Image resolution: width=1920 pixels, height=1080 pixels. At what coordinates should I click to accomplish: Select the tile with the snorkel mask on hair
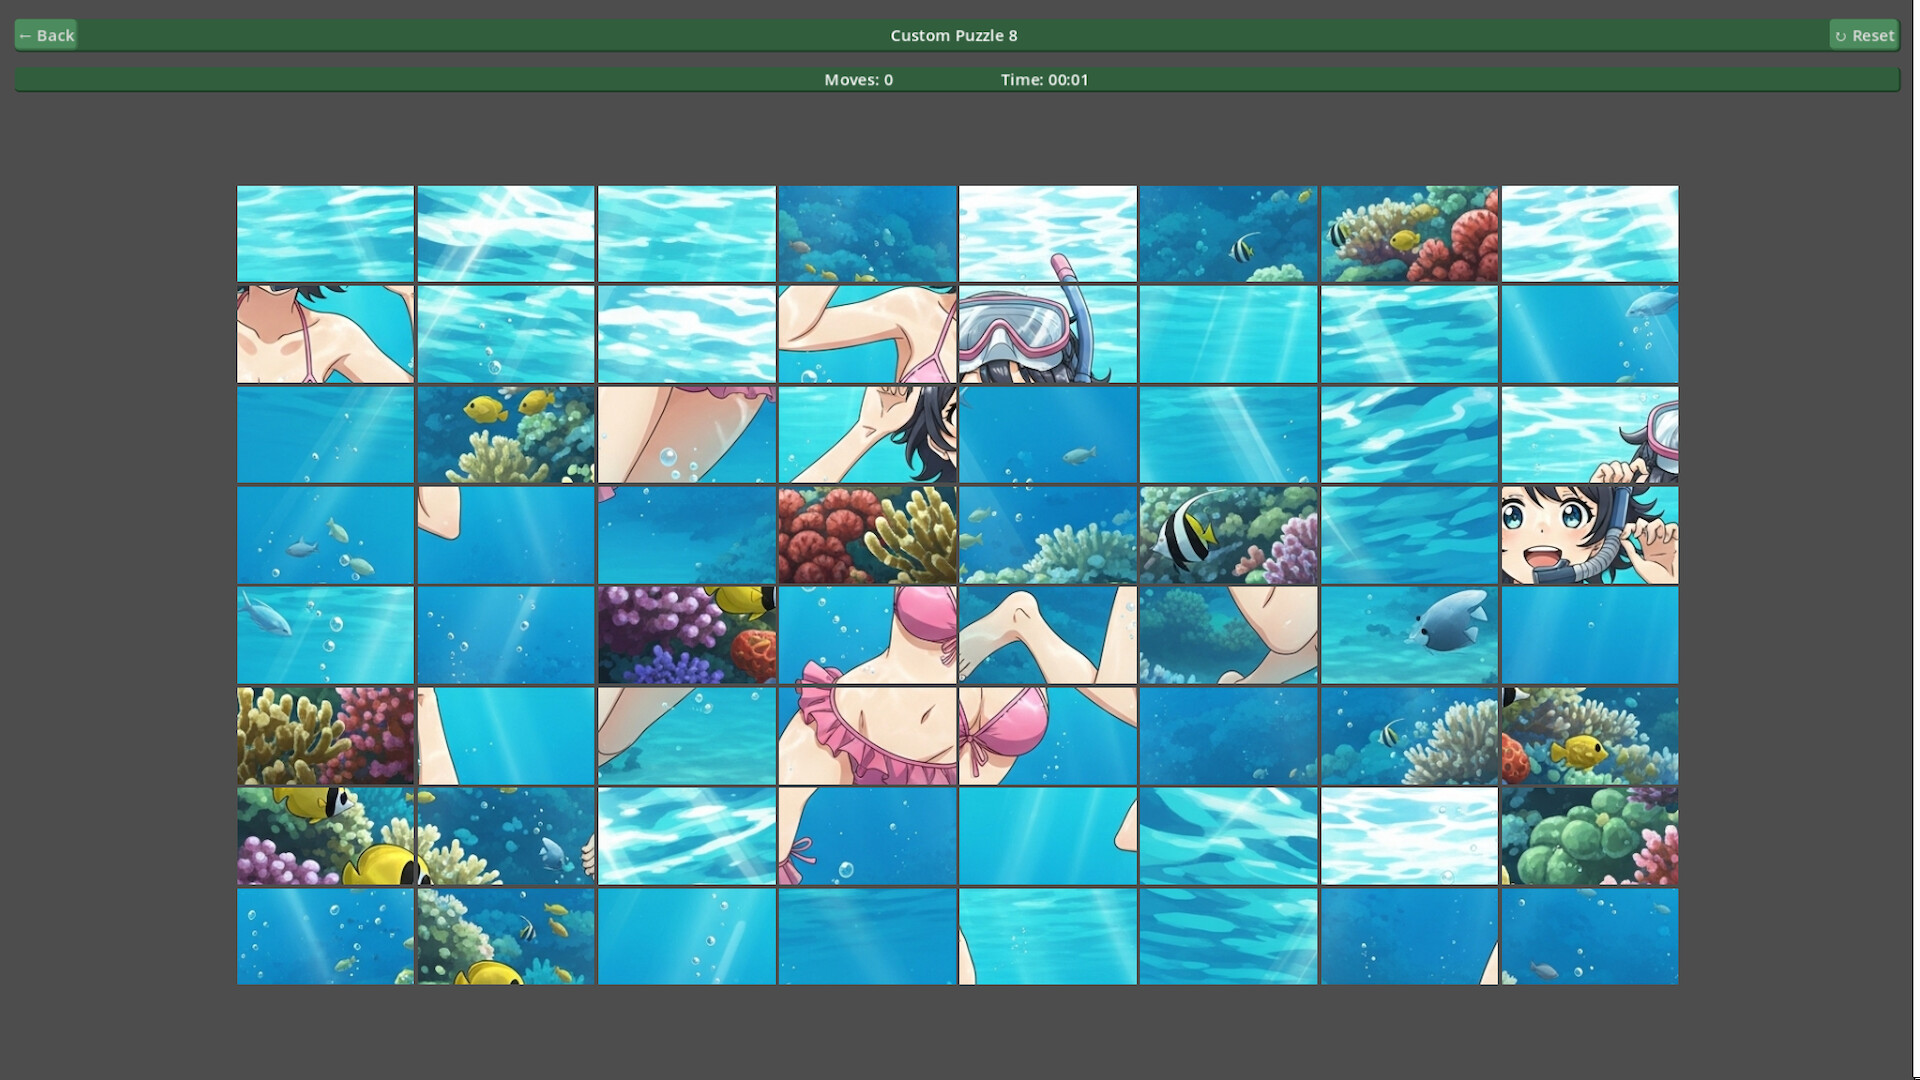point(1047,333)
